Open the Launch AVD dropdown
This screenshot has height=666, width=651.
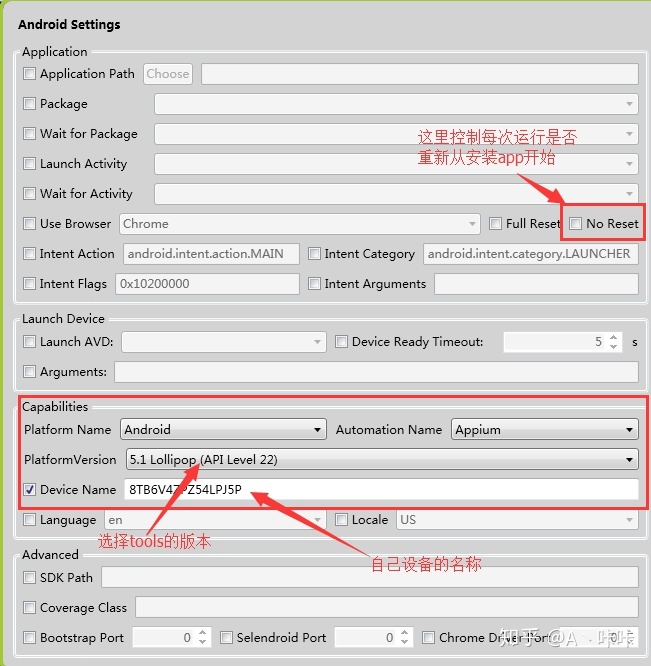(x=224, y=342)
